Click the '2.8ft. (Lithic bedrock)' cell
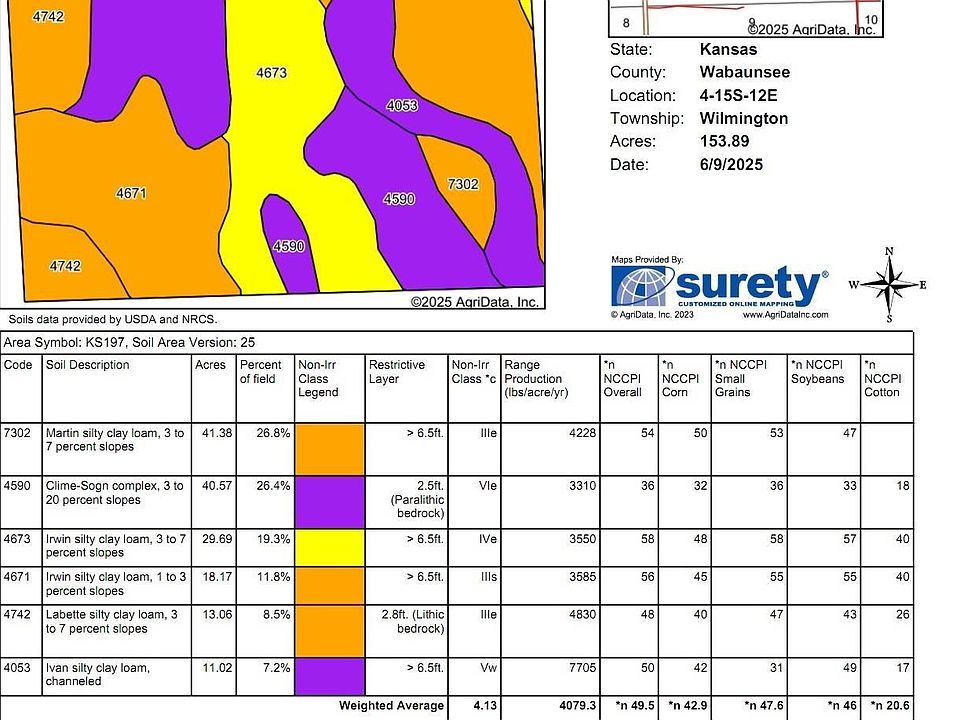This screenshot has width=960, height=720. click(x=413, y=621)
